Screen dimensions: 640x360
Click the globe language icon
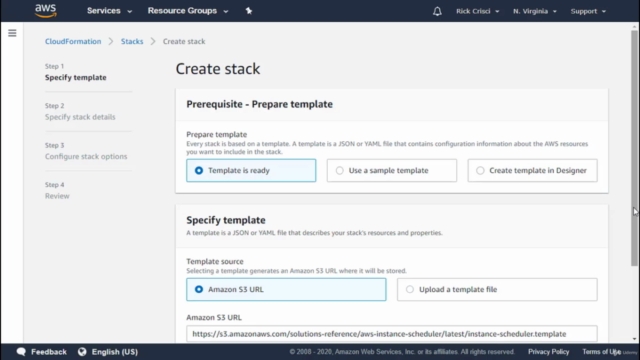[x=82, y=351]
